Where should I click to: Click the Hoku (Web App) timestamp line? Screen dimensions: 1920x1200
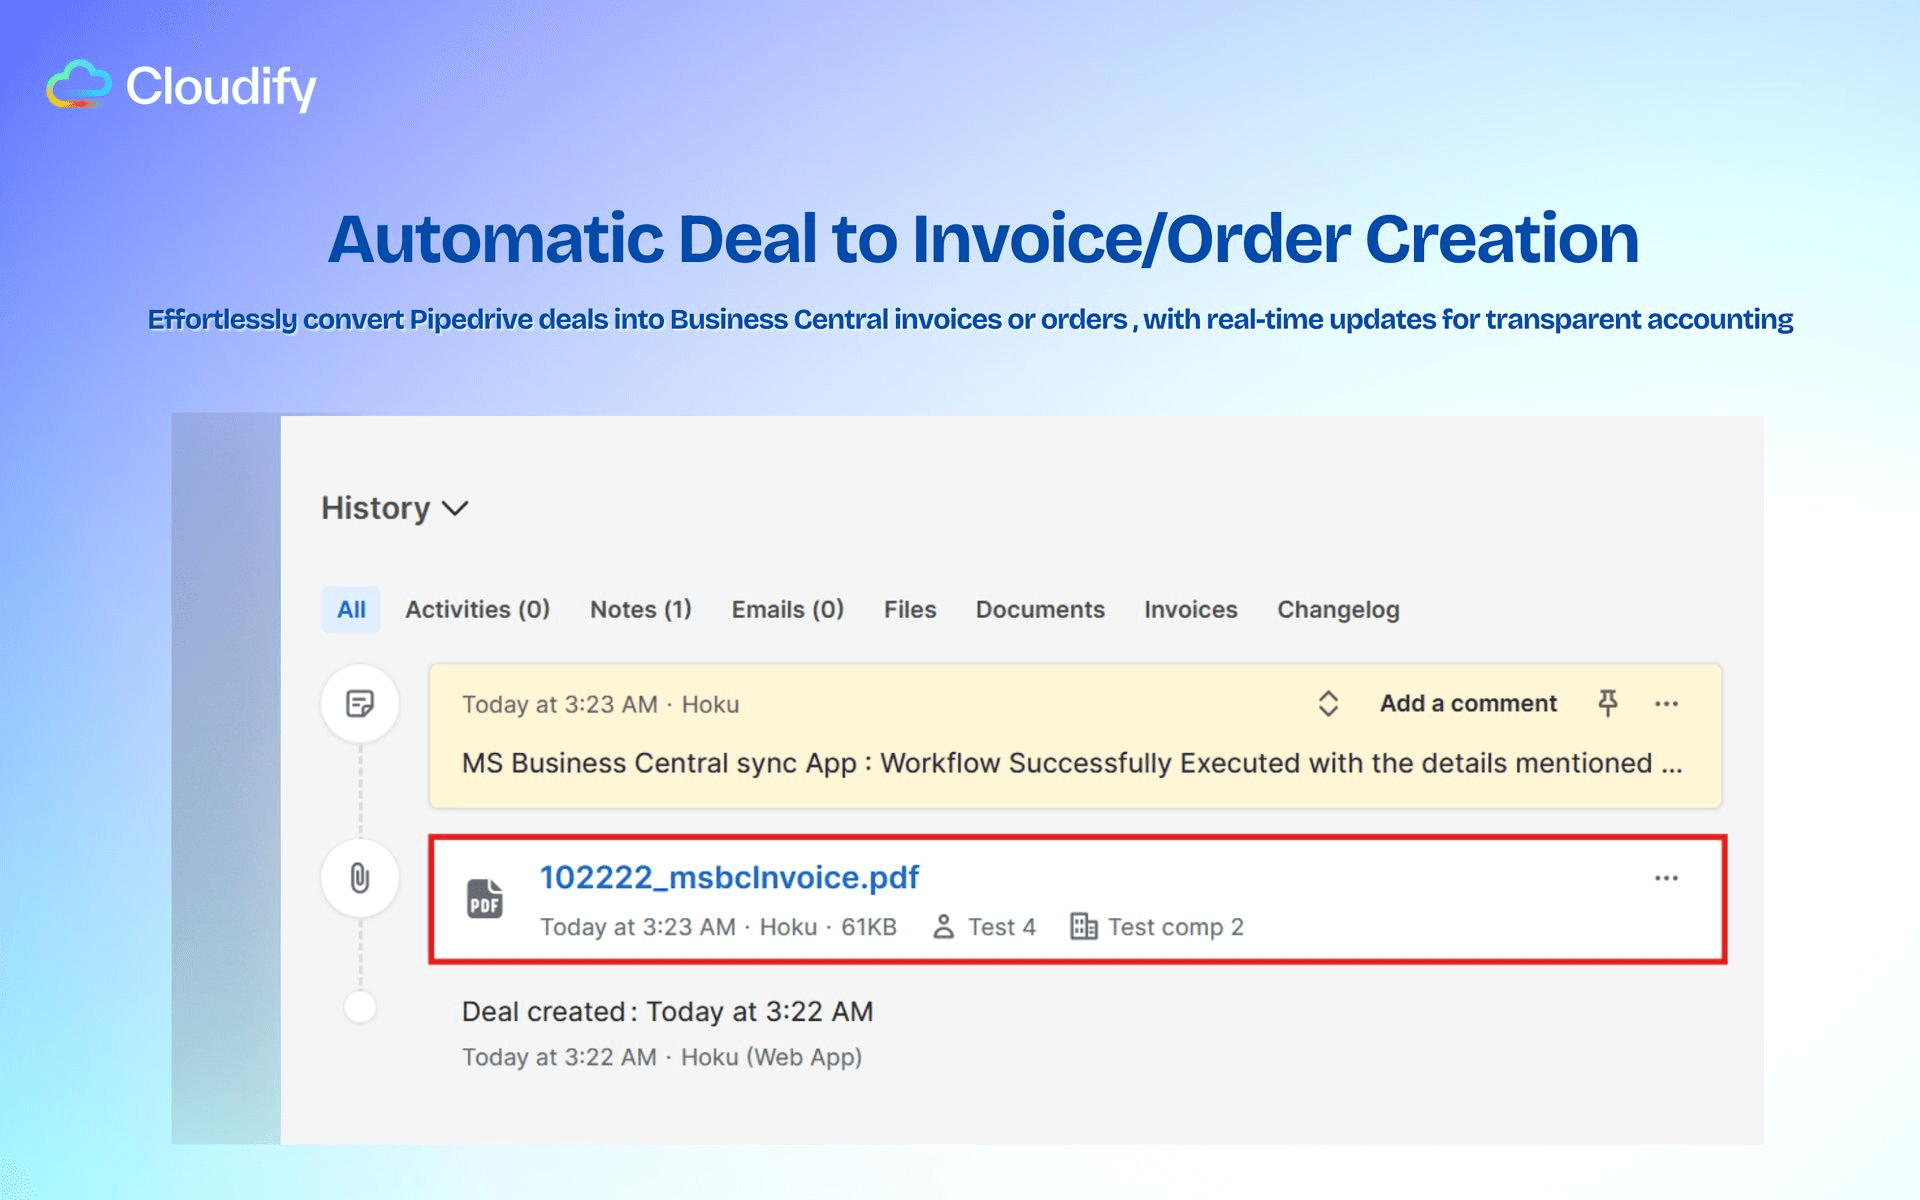[x=662, y=1057]
